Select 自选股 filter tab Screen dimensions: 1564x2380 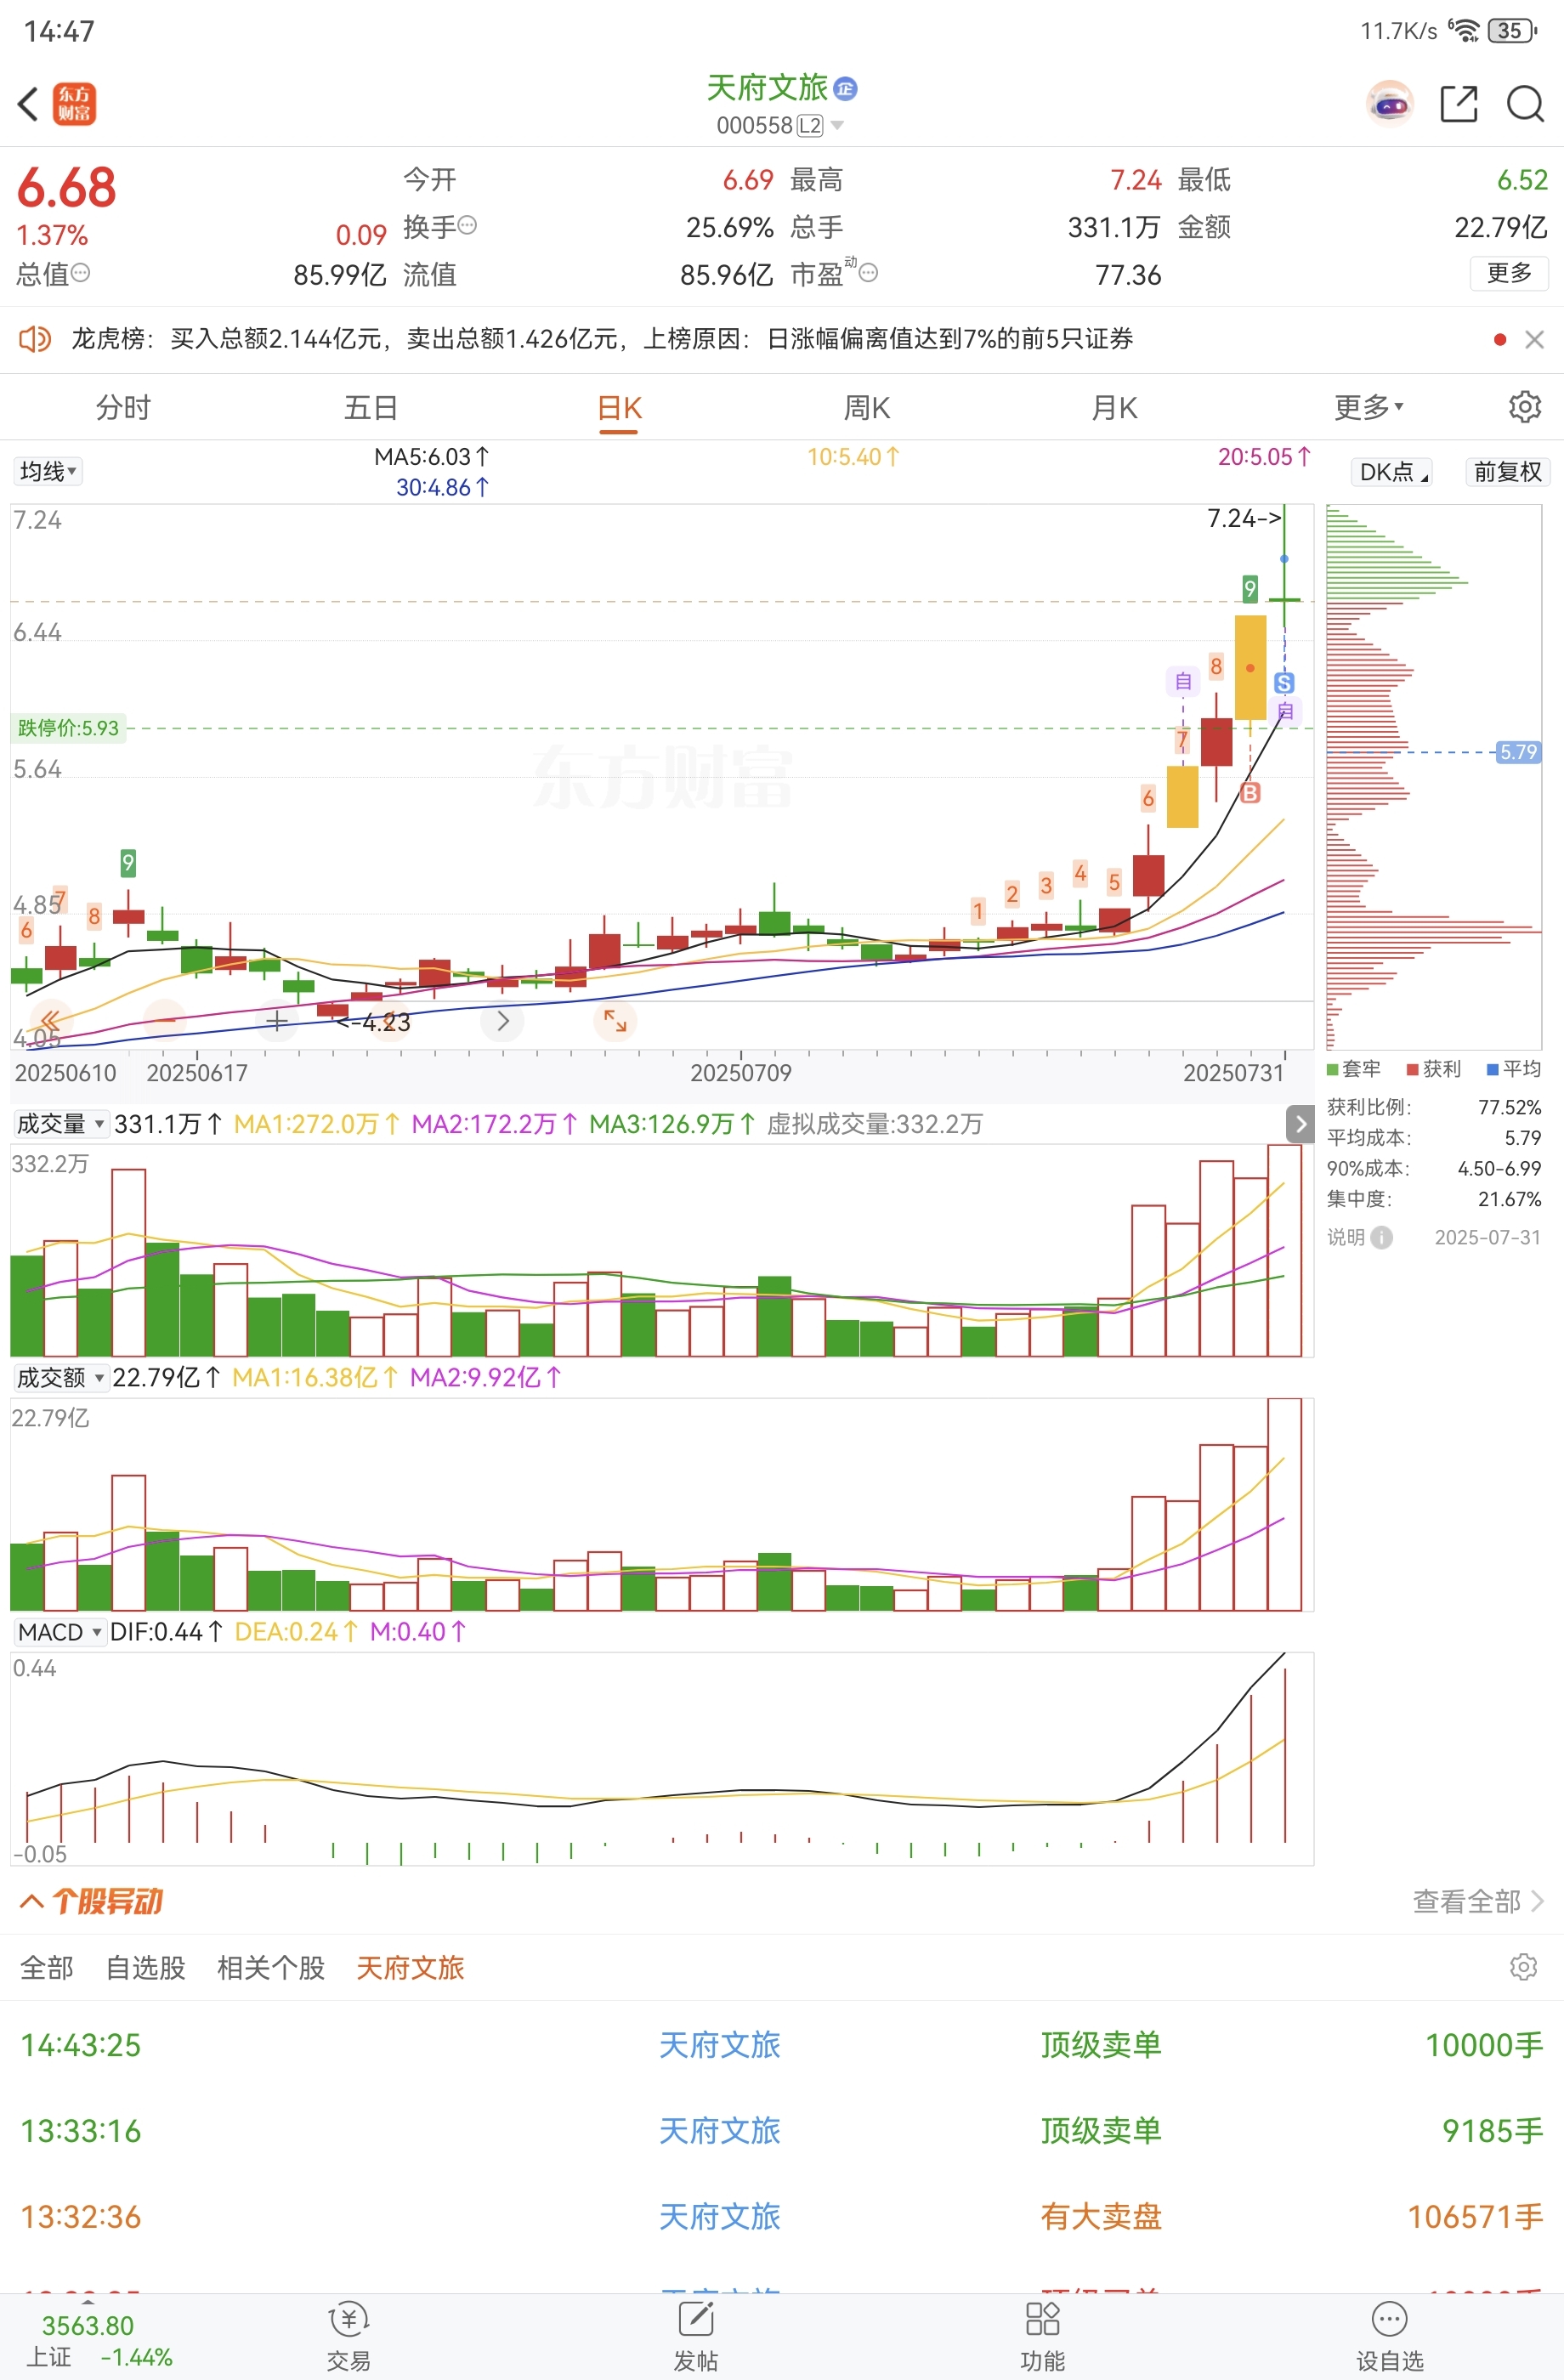point(146,1968)
